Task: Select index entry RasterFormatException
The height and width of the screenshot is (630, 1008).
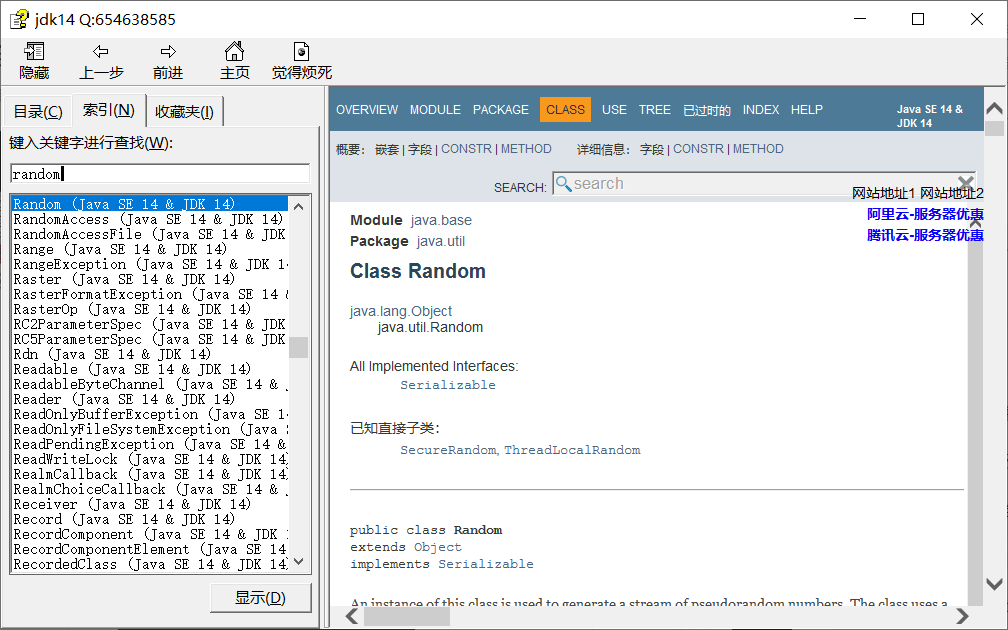Action: coord(150,294)
